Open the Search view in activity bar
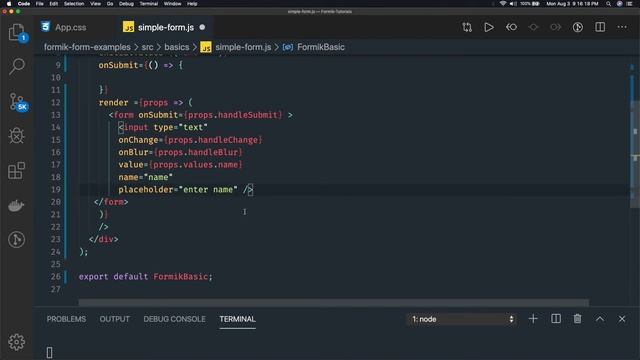Screen dimensions: 640x360 point(17,66)
